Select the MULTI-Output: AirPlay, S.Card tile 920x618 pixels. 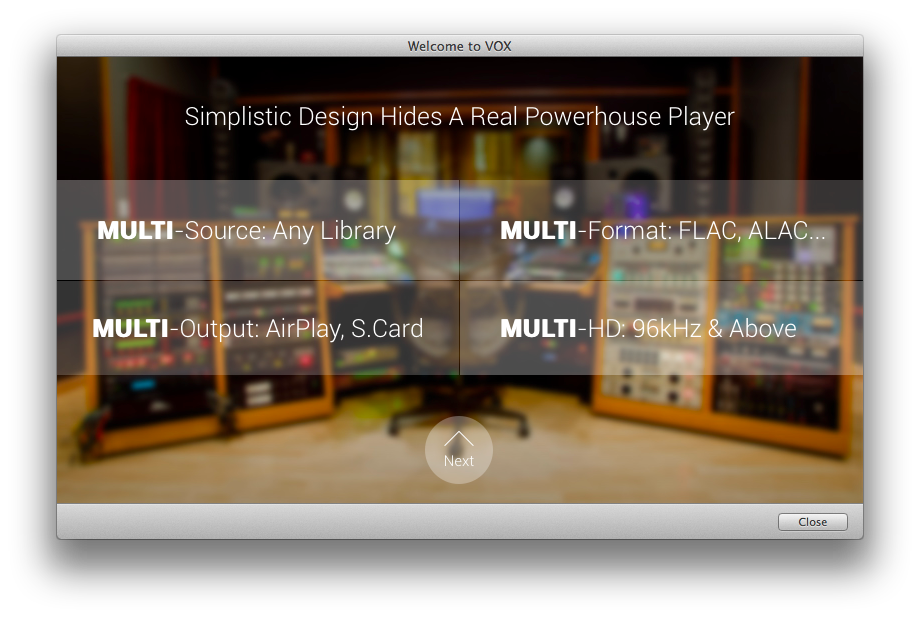pyautogui.click(x=258, y=328)
